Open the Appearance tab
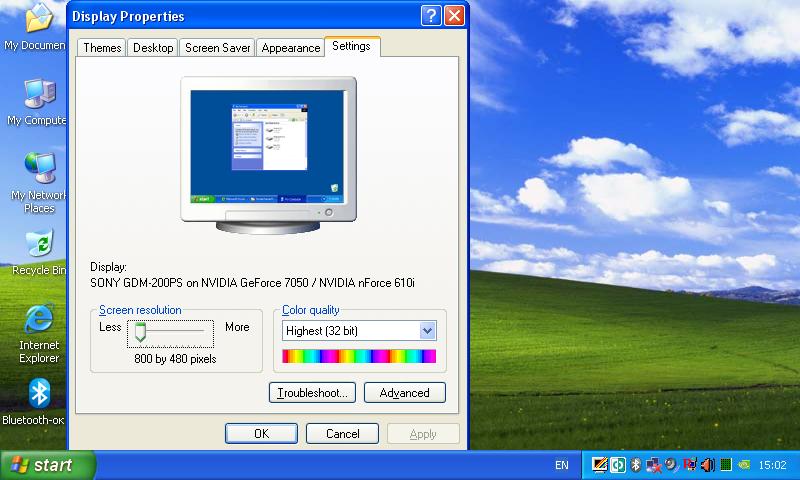 290,48
